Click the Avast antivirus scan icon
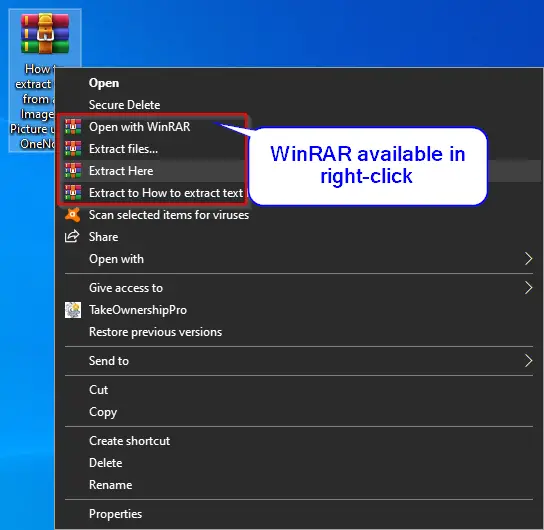The width and height of the screenshot is (544, 530). [x=73, y=215]
